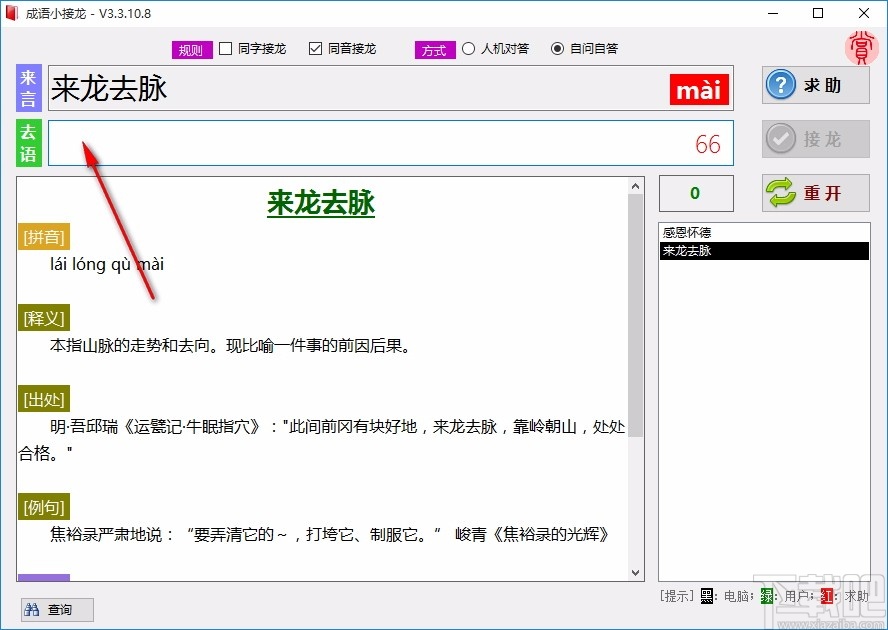Viewport: 888px width, 630px height.
Task: Click the question mark icon on 求助 button
Action: (781, 85)
